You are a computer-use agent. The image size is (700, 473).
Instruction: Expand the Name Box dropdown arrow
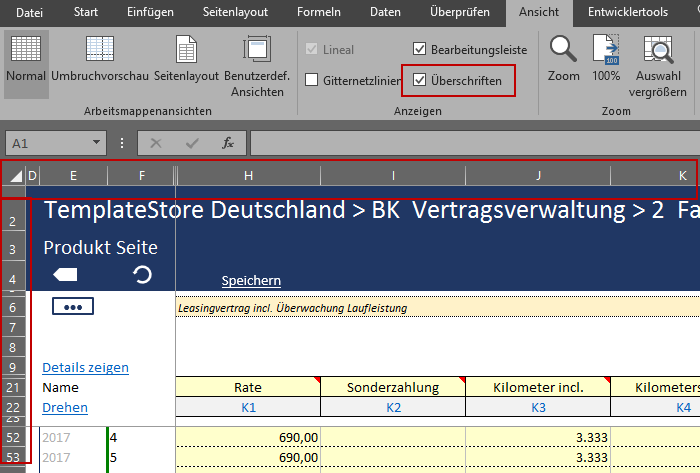(x=96, y=143)
